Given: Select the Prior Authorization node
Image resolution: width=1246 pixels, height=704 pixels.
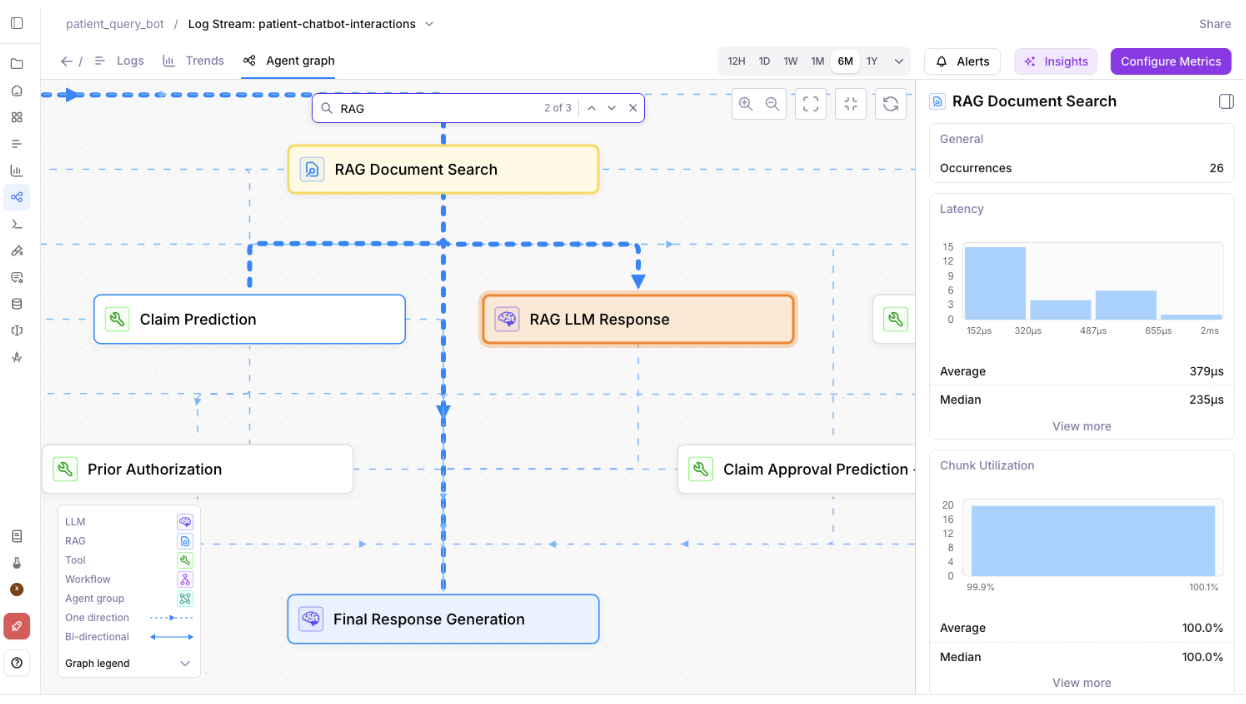Looking at the screenshot, I should pos(197,469).
